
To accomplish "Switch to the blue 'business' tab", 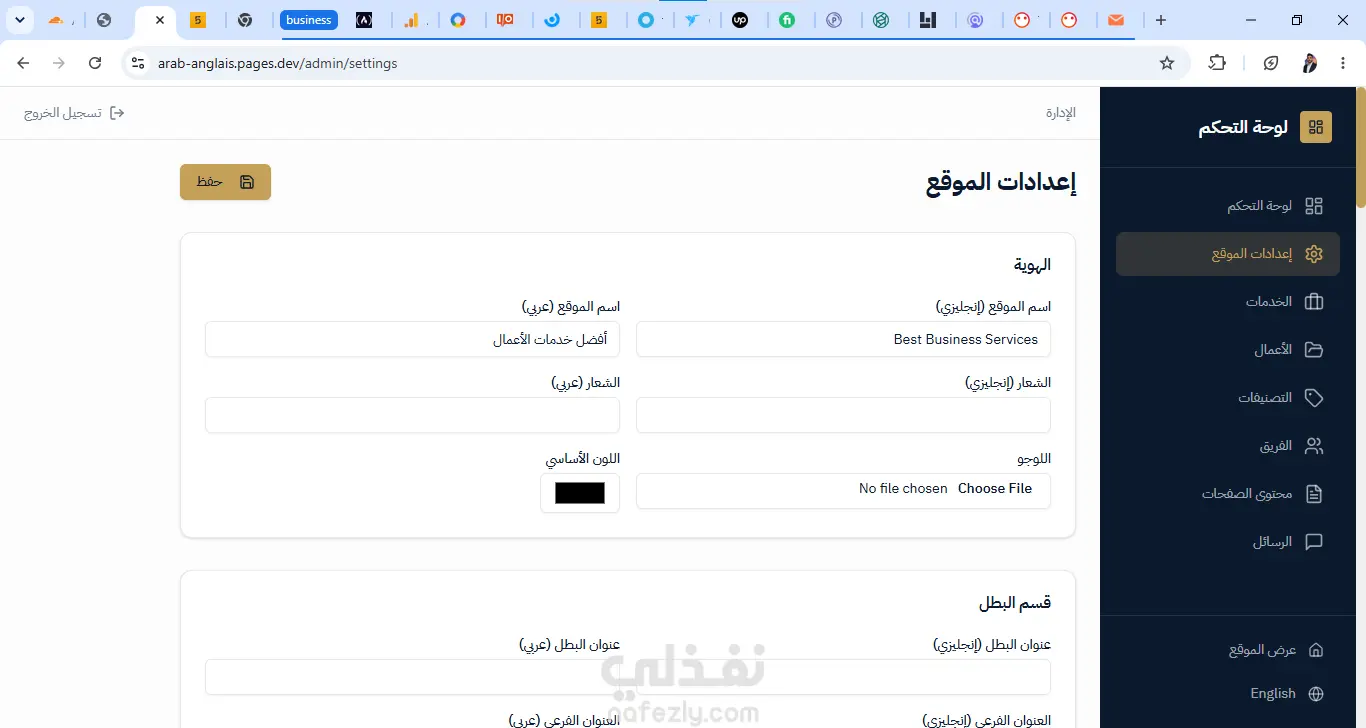I will point(309,20).
